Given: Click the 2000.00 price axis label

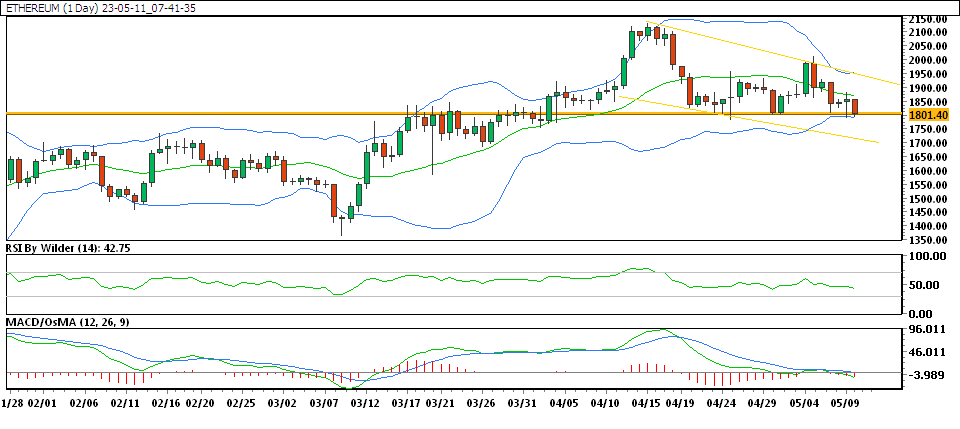Looking at the screenshot, I should 929,60.
